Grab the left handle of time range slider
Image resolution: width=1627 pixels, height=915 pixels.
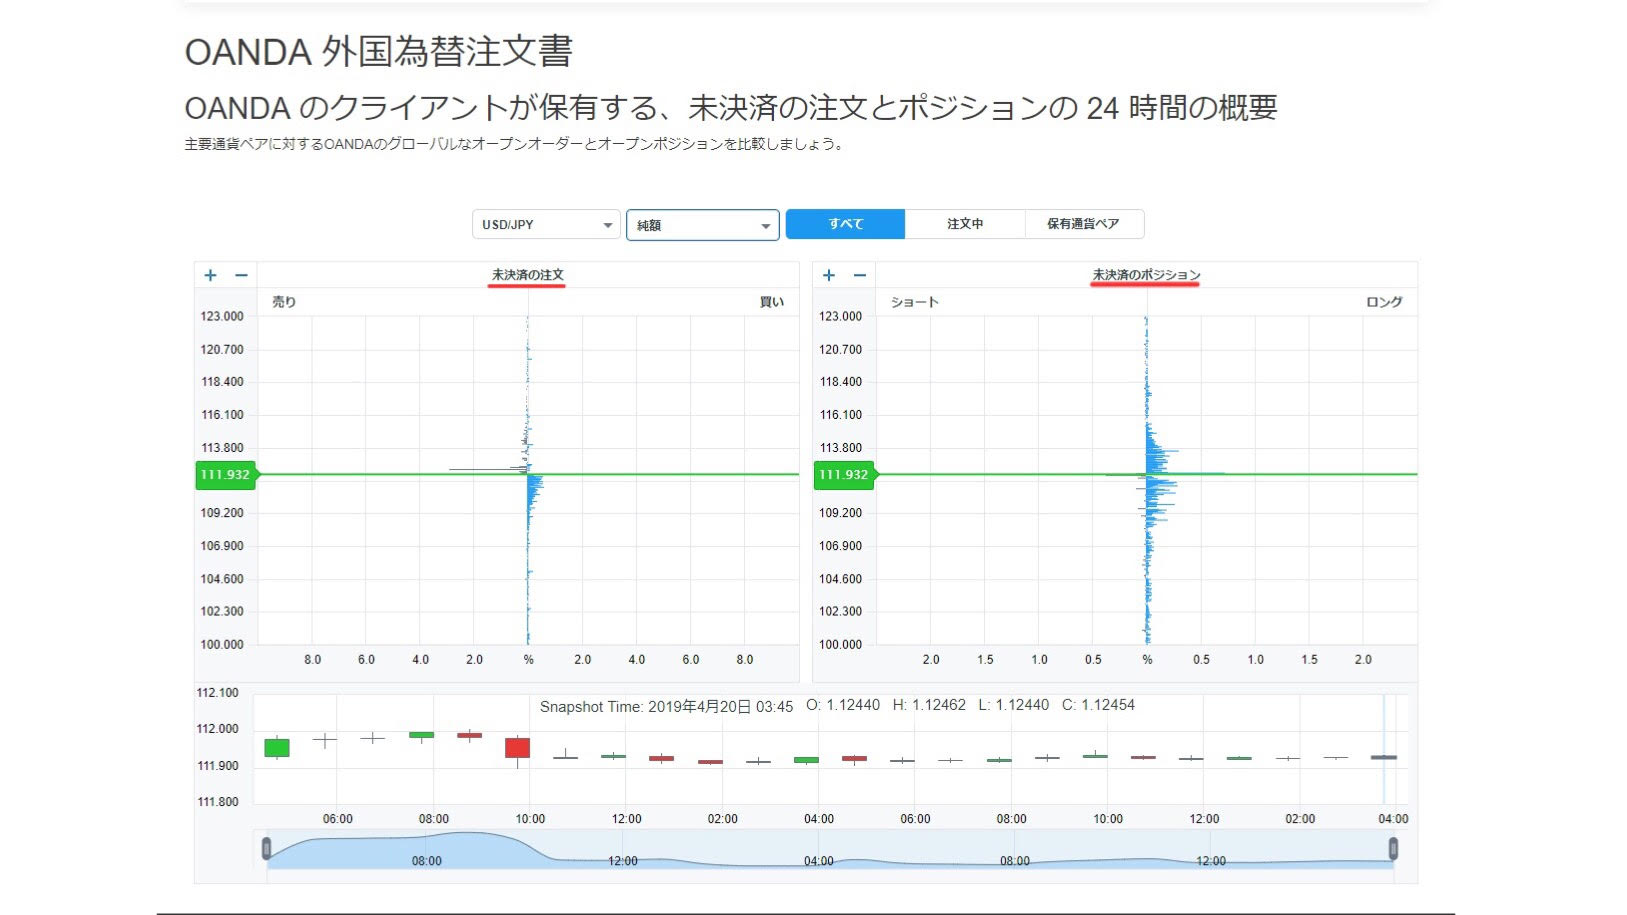coord(266,849)
